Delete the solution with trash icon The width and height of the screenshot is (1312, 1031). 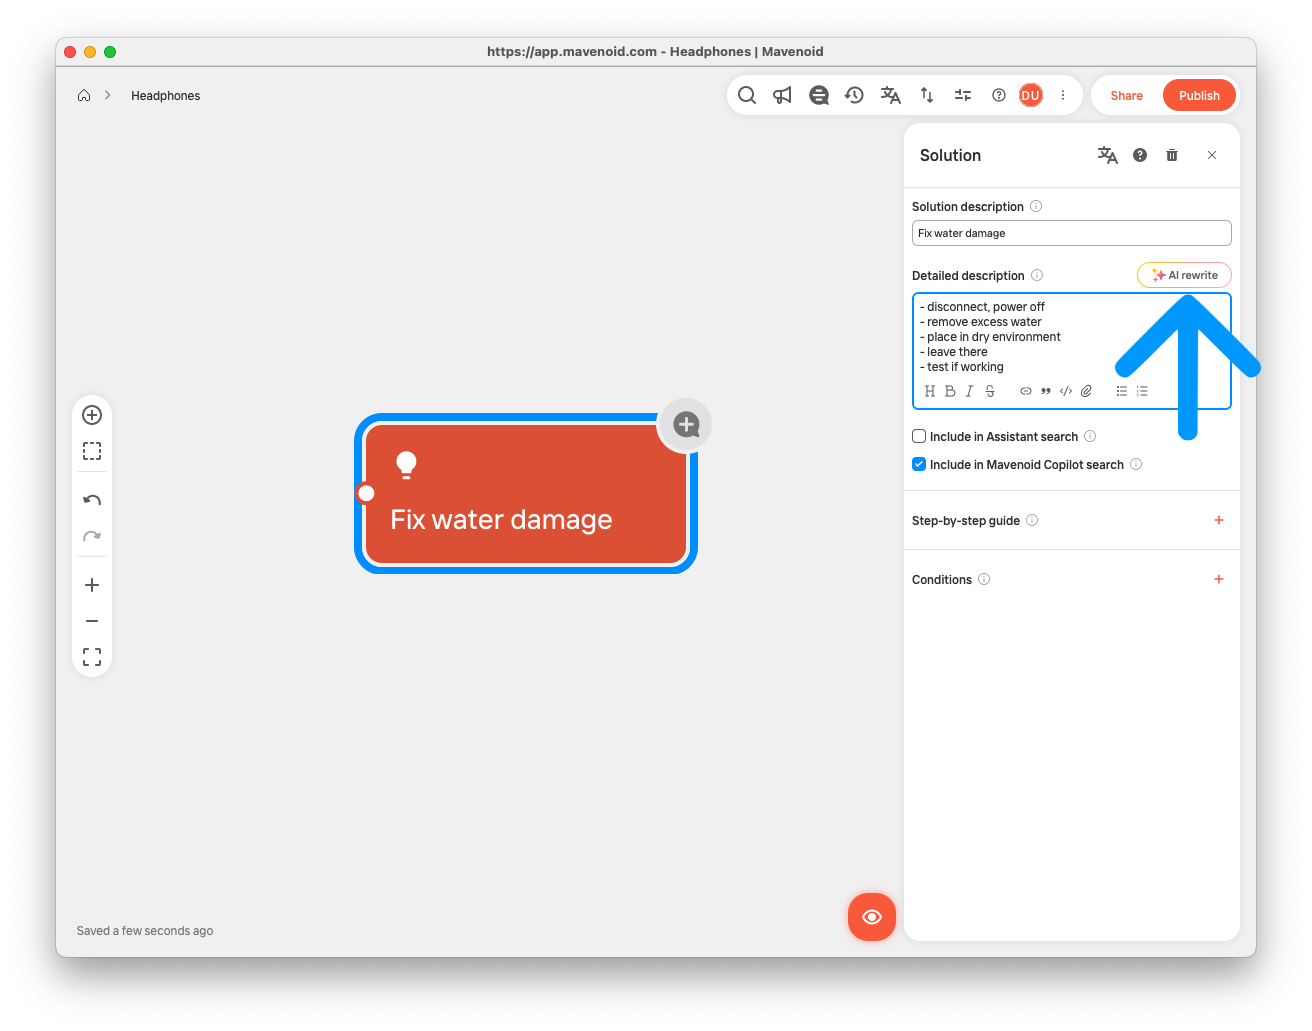pos(1172,155)
